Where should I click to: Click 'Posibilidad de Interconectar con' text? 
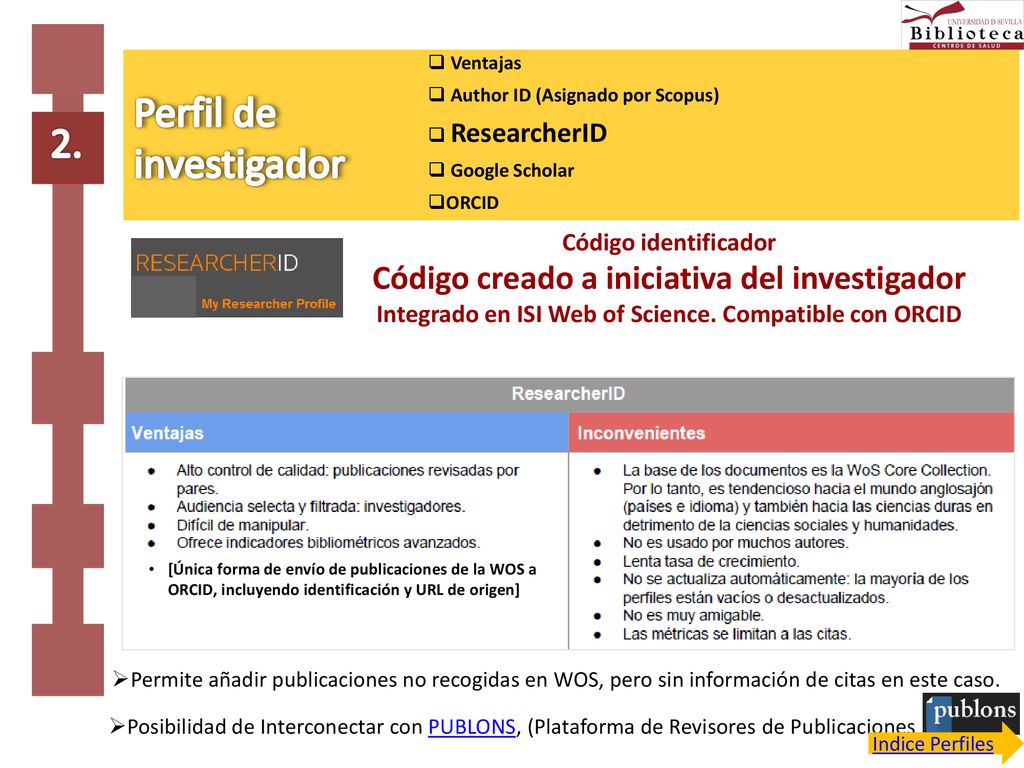[x=274, y=727]
